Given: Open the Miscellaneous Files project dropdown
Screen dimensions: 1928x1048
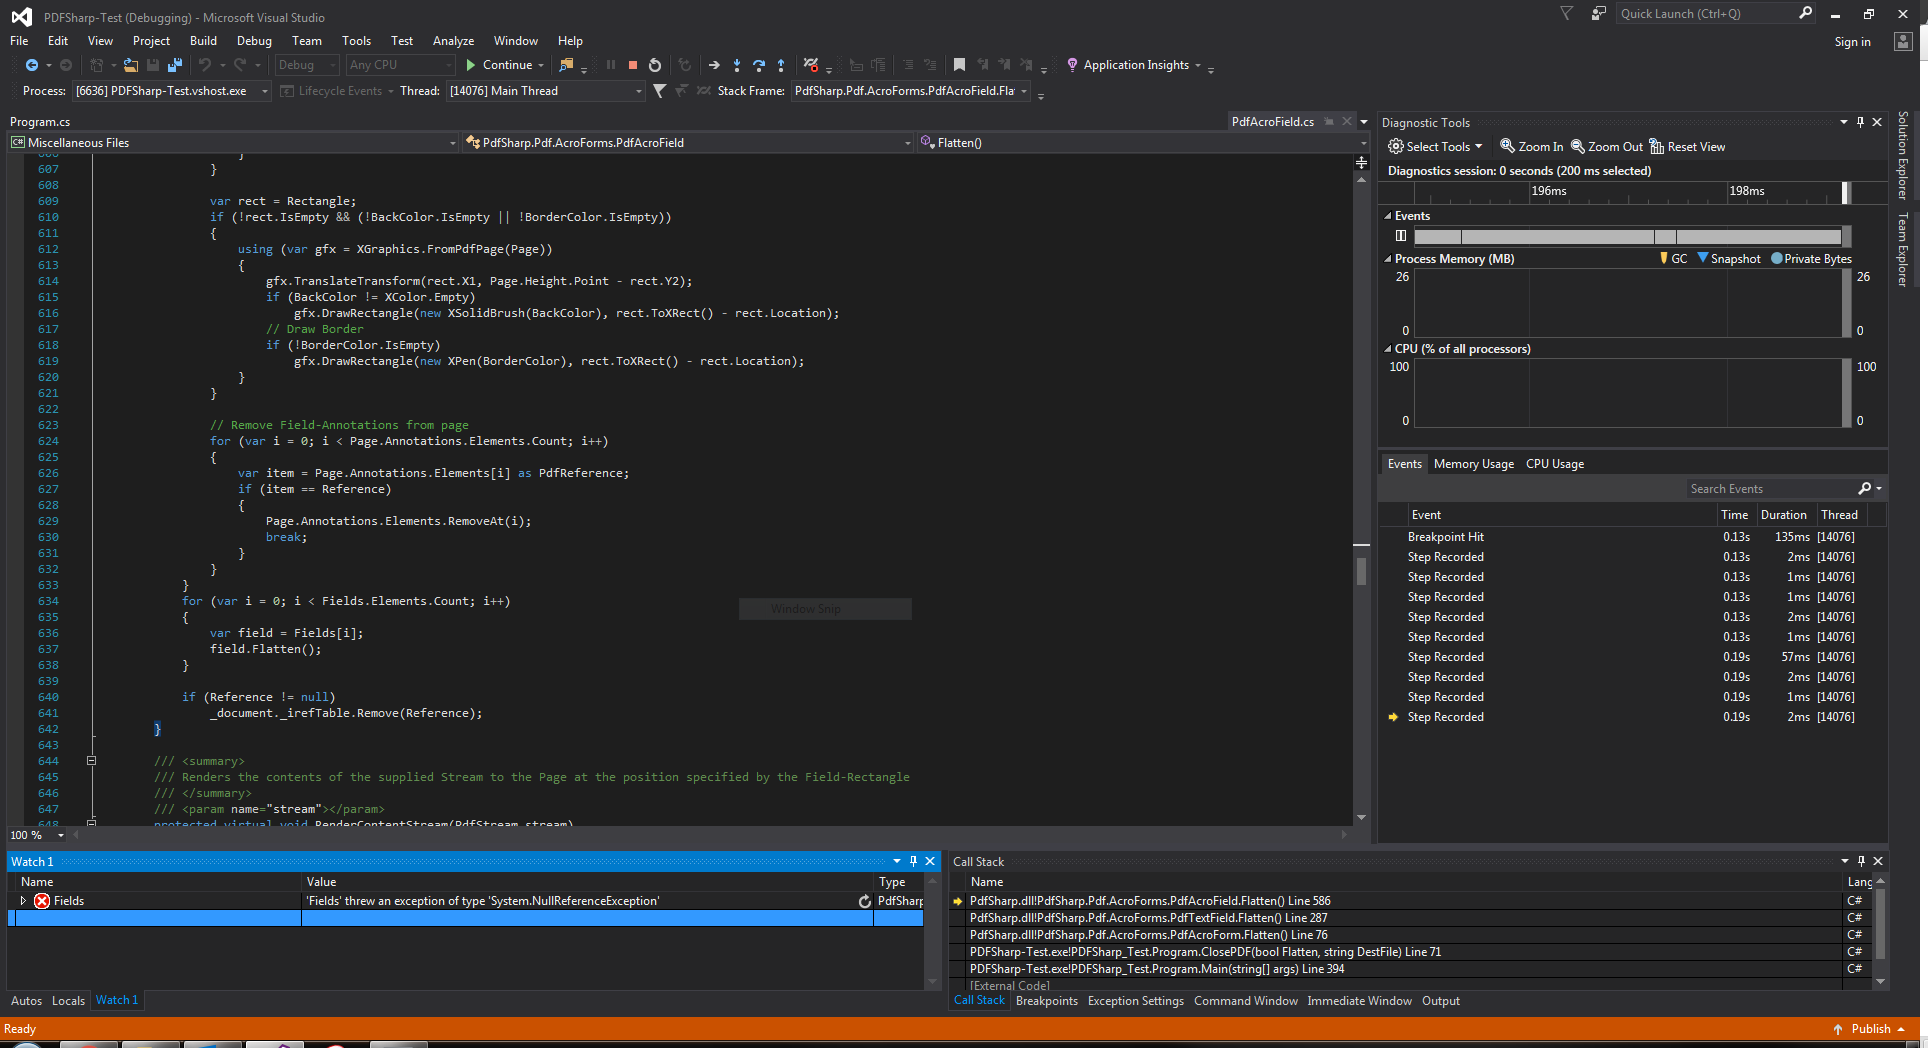Looking at the screenshot, I should pyautogui.click(x=233, y=143).
